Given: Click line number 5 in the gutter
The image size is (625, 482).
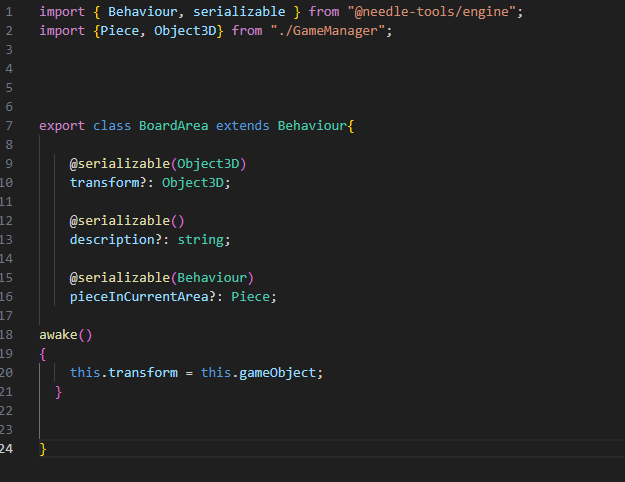Looking at the screenshot, I should point(9,88).
